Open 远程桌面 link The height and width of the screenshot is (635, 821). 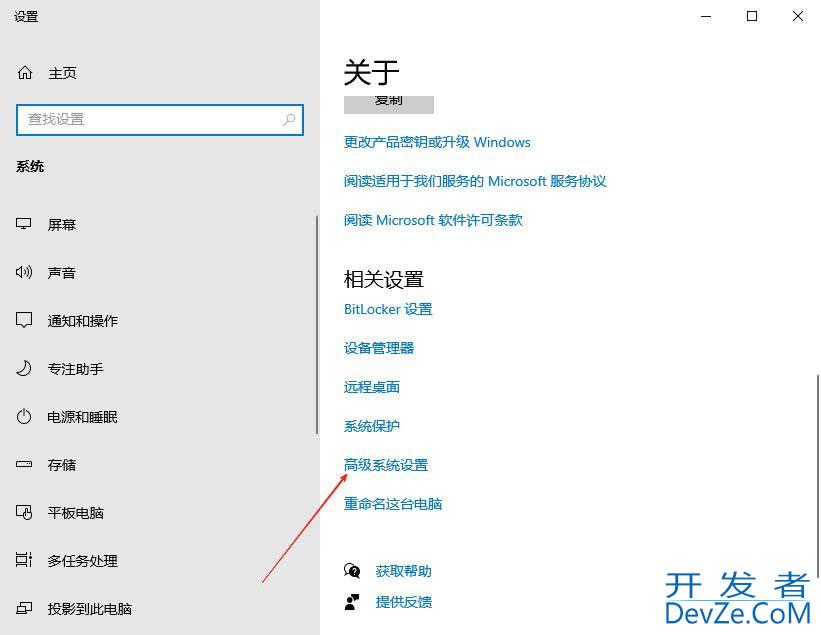point(372,387)
